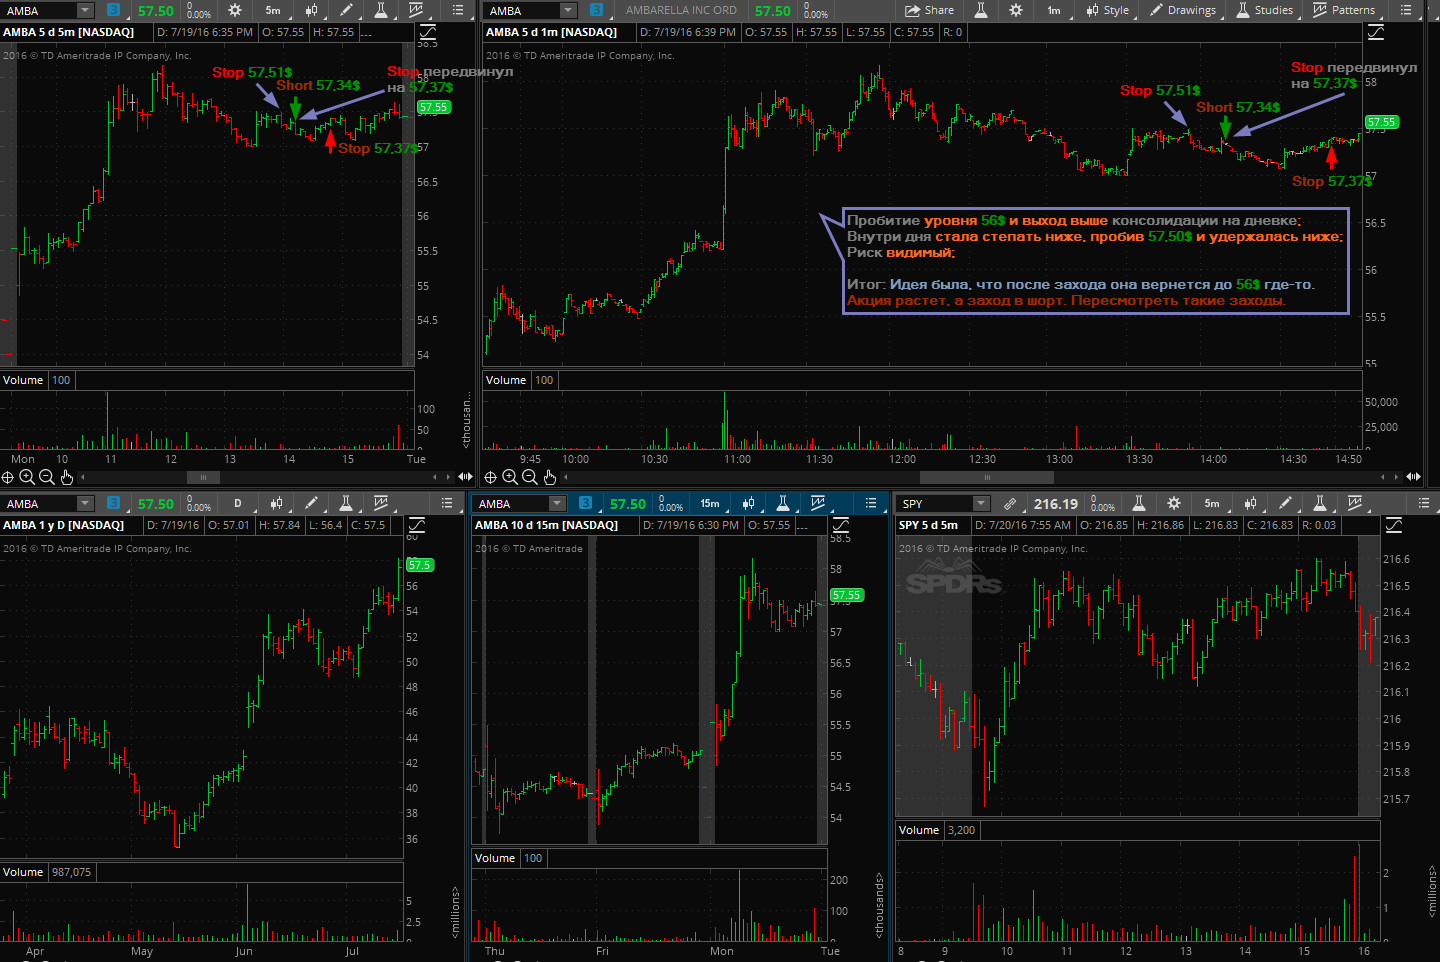Toggle price axis scale icon in top-right chart
Viewport: 1440px width, 962px height.
pyautogui.click(x=1376, y=32)
